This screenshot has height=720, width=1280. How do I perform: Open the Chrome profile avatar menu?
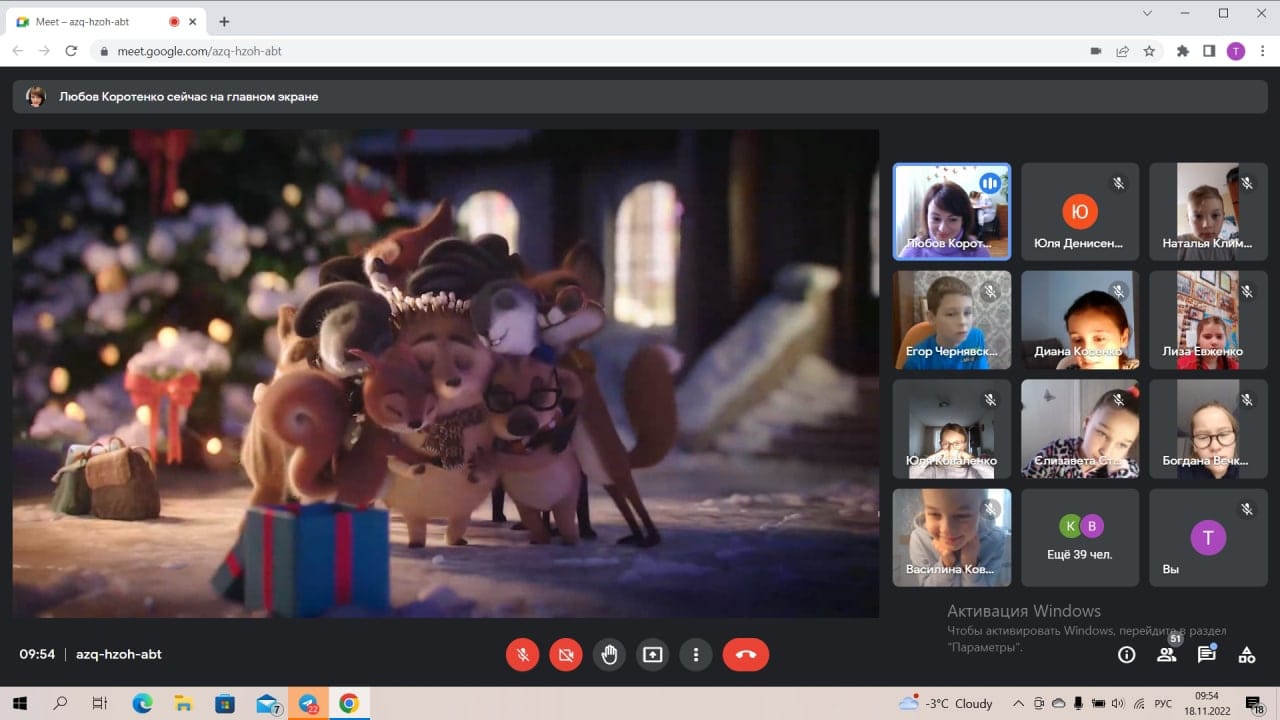coord(1236,51)
